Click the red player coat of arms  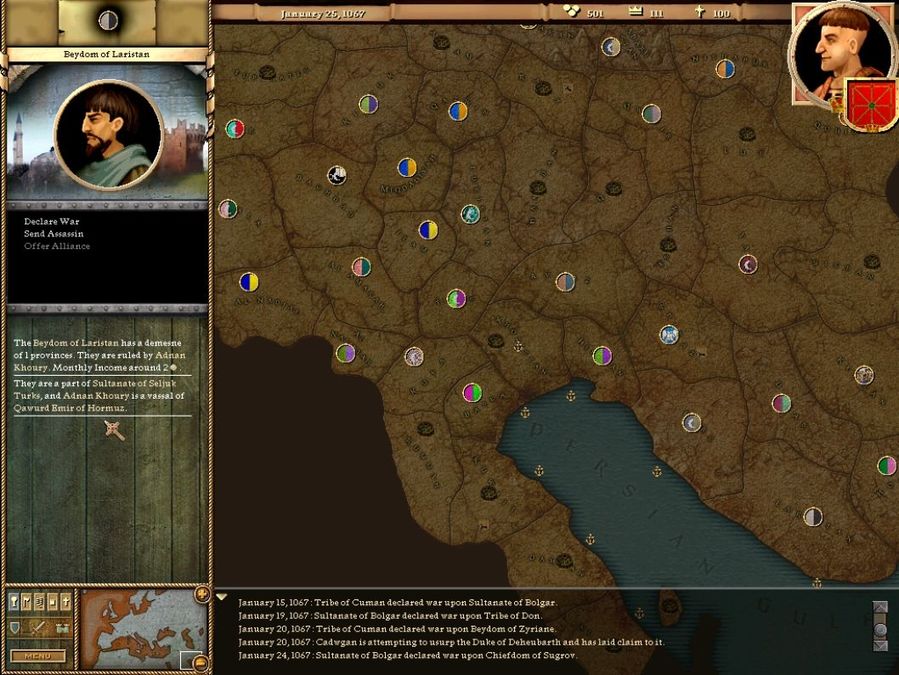(869, 105)
